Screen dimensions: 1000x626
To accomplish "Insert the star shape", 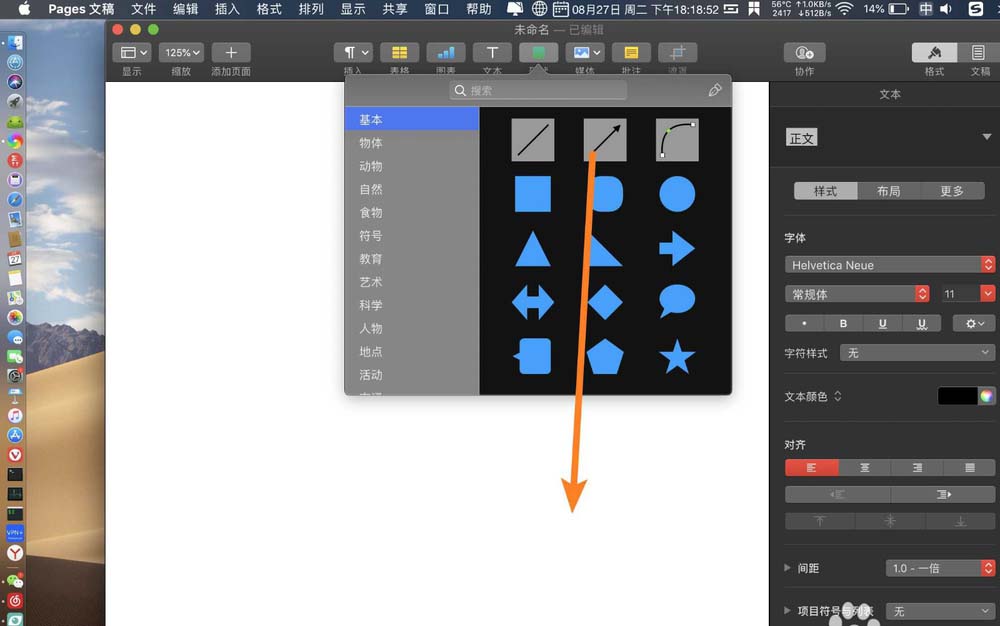I will pos(677,356).
